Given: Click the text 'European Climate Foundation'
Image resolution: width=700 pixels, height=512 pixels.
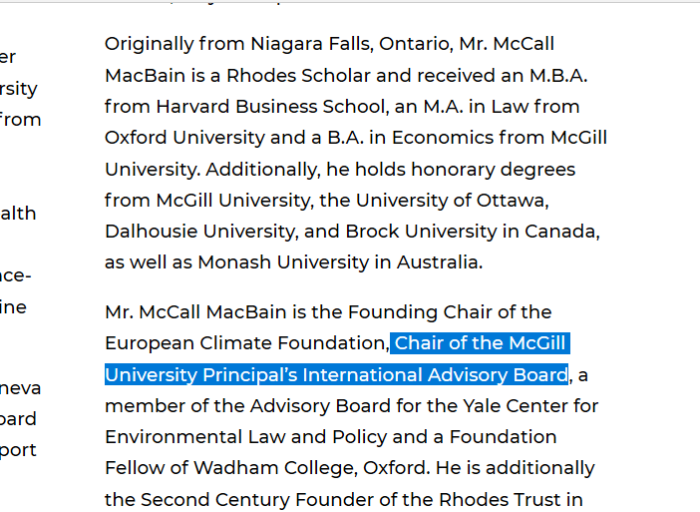Looking at the screenshot, I should (247, 343).
